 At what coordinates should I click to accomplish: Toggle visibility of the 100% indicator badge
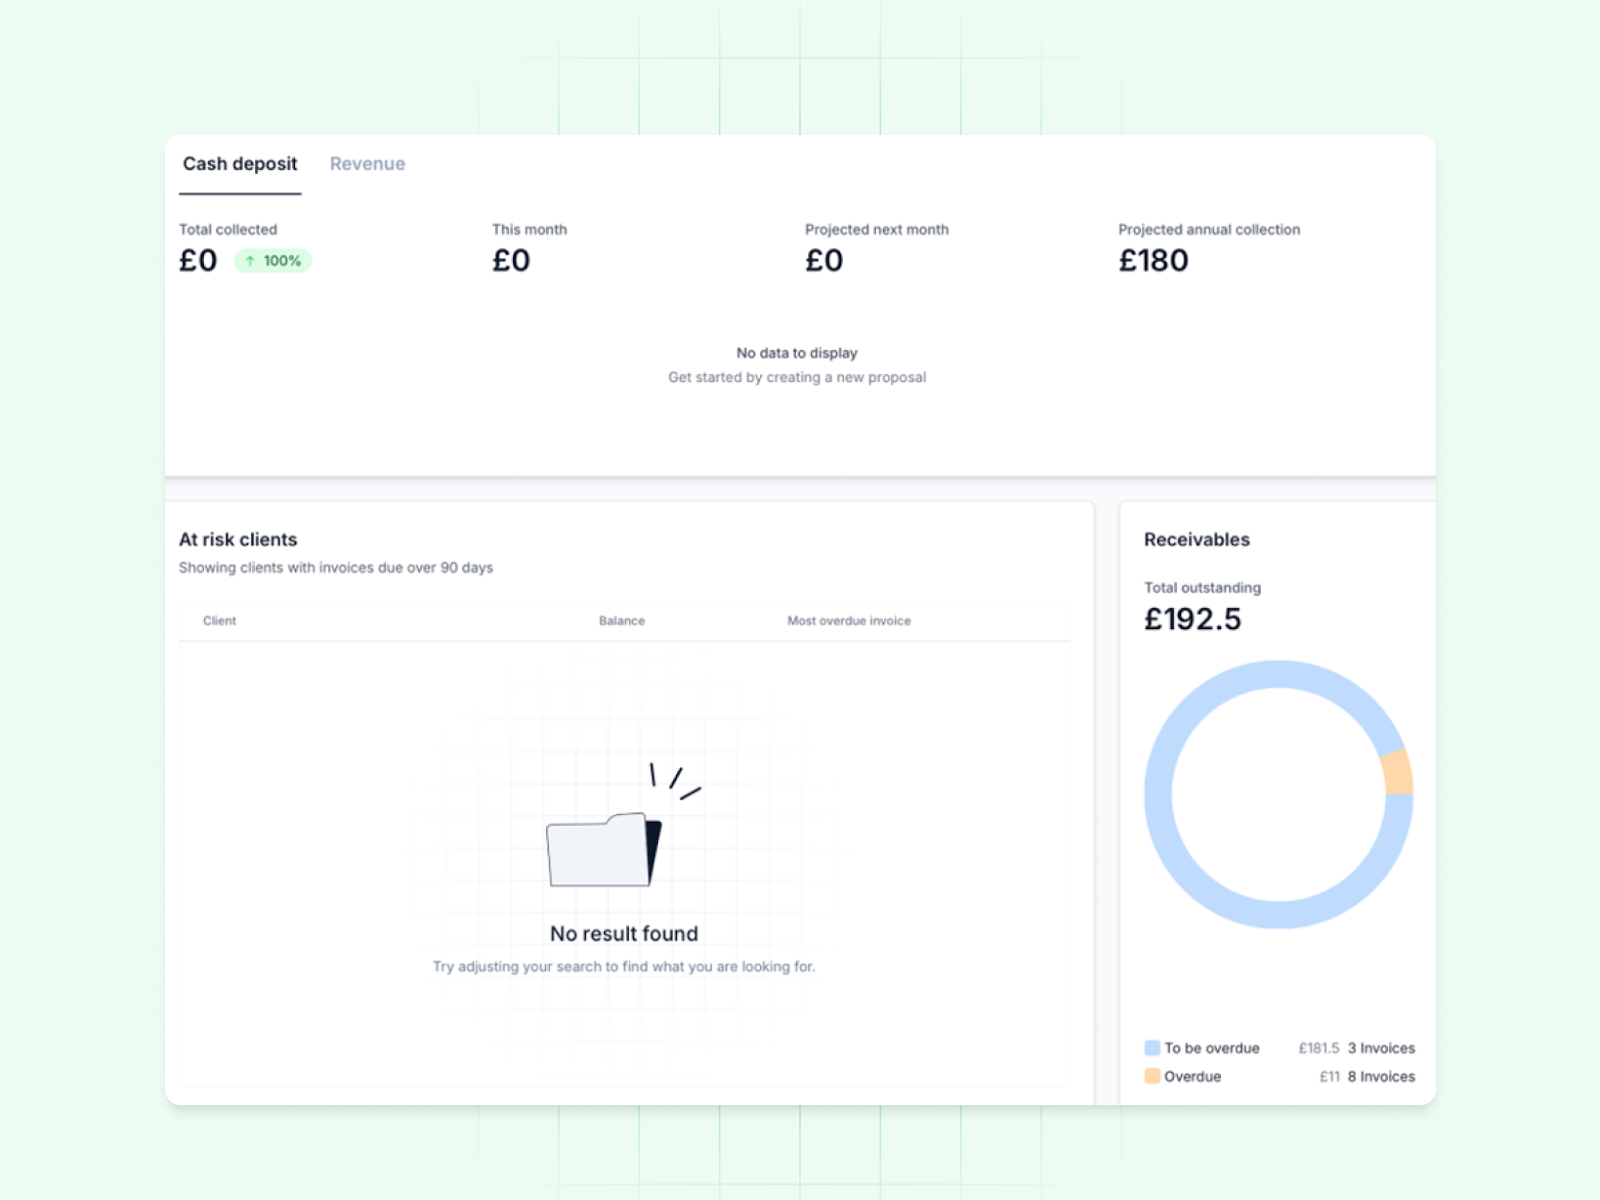[x=272, y=260]
